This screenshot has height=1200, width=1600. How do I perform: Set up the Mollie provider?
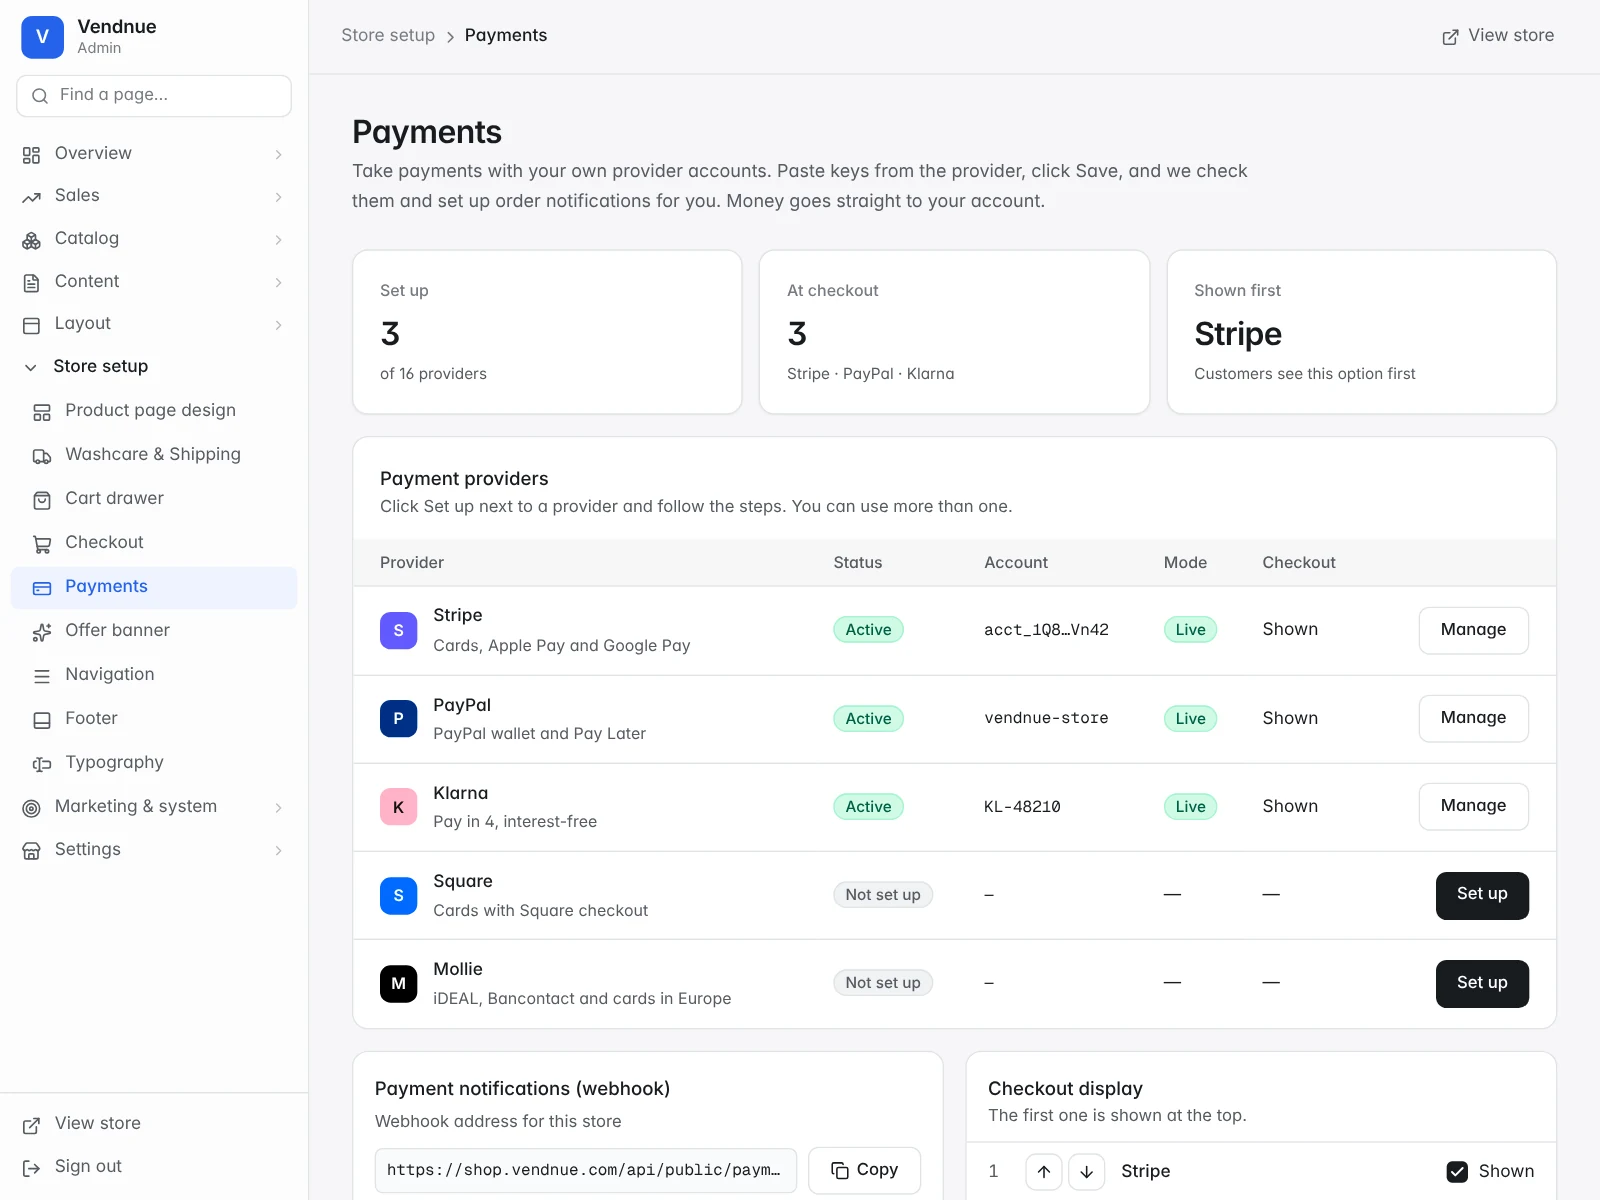click(x=1482, y=983)
